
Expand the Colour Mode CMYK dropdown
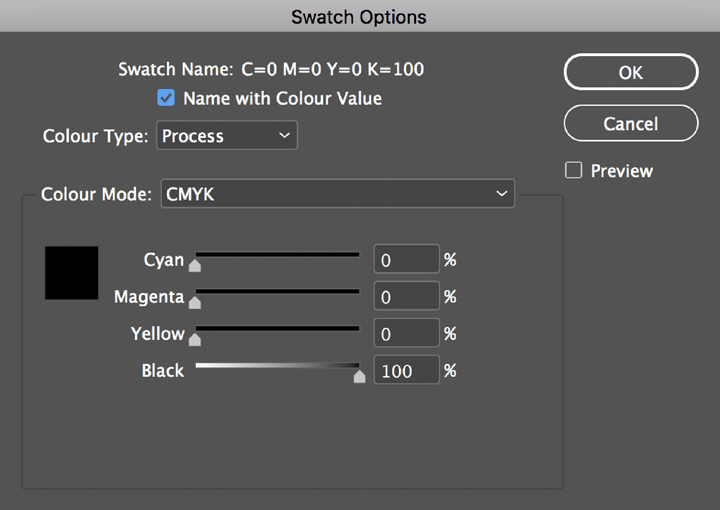click(337, 194)
